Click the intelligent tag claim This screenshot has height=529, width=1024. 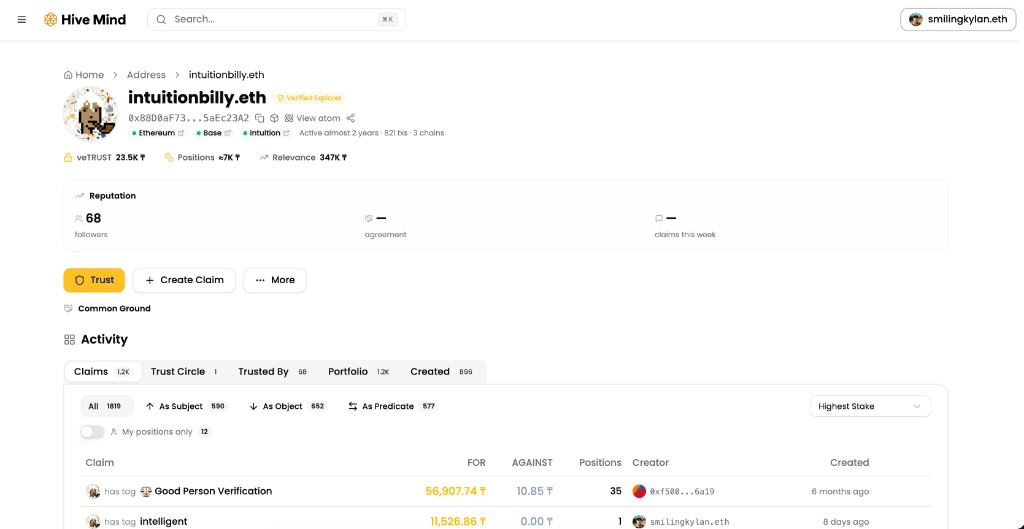pos(163,521)
